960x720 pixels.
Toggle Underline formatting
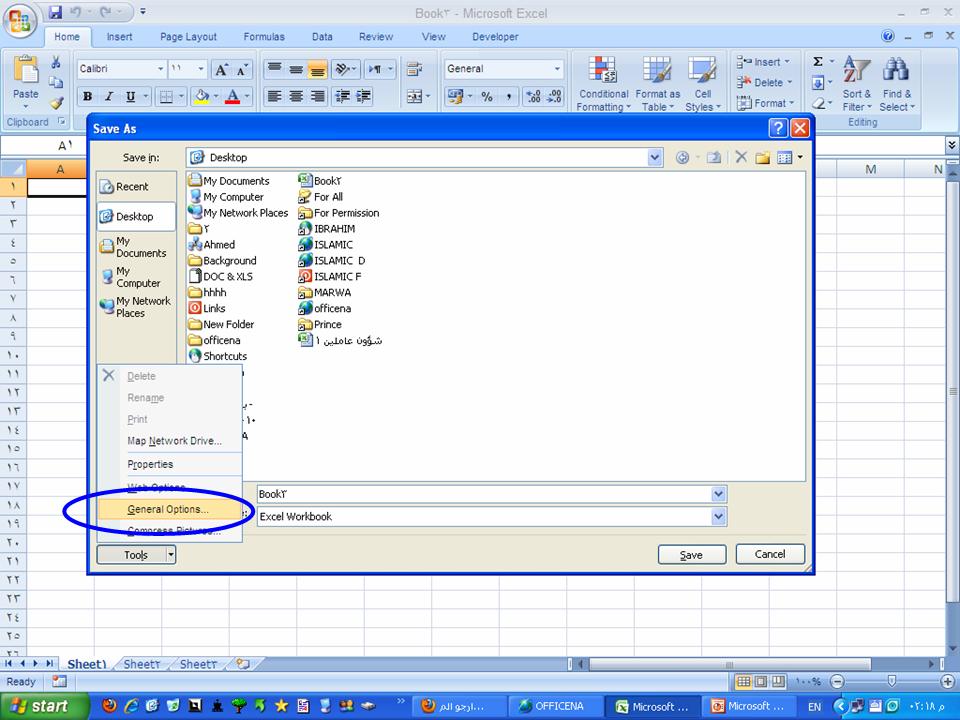click(130, 96)
